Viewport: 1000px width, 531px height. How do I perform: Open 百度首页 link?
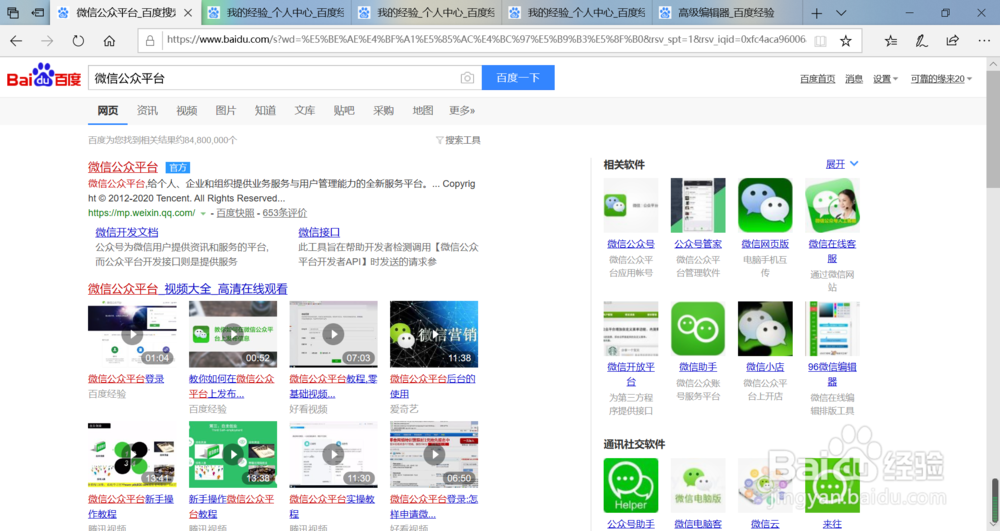[818, 79]
